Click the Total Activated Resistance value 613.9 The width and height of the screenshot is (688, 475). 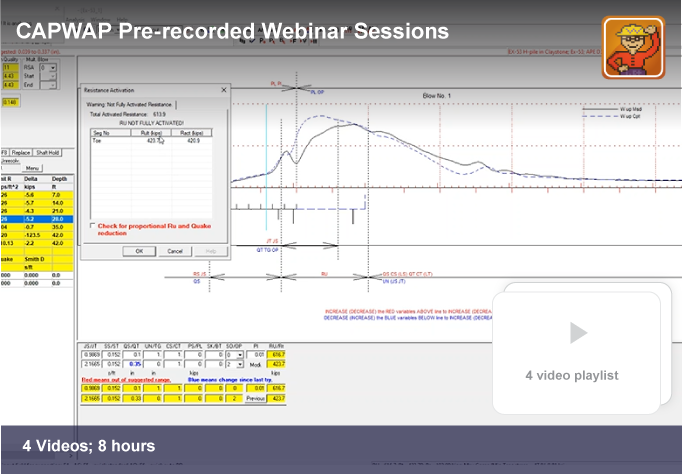[x=159, y=114]
